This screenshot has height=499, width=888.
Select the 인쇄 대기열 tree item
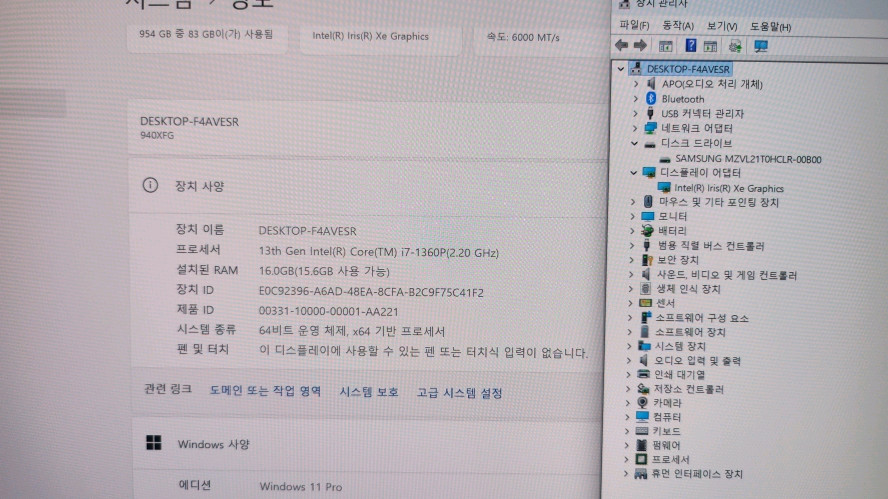tap(679, 374)
